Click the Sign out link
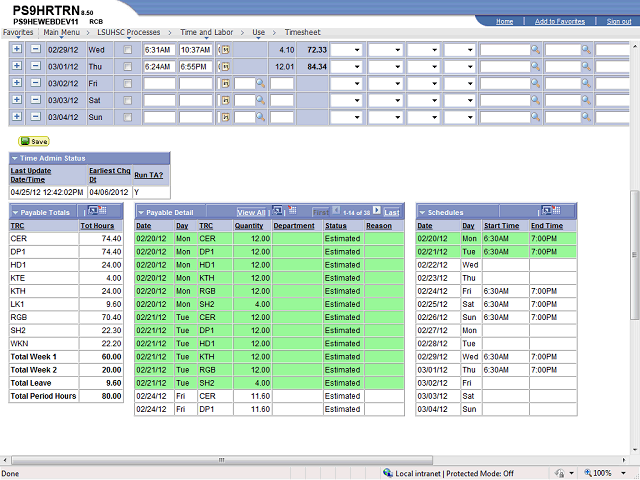Viewport: 640px width, 480px height. point(619,22)
